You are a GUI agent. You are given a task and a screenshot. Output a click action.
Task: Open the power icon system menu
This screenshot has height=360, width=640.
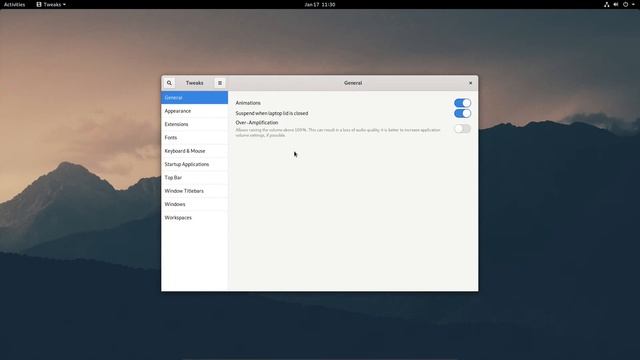click(625, 4)
